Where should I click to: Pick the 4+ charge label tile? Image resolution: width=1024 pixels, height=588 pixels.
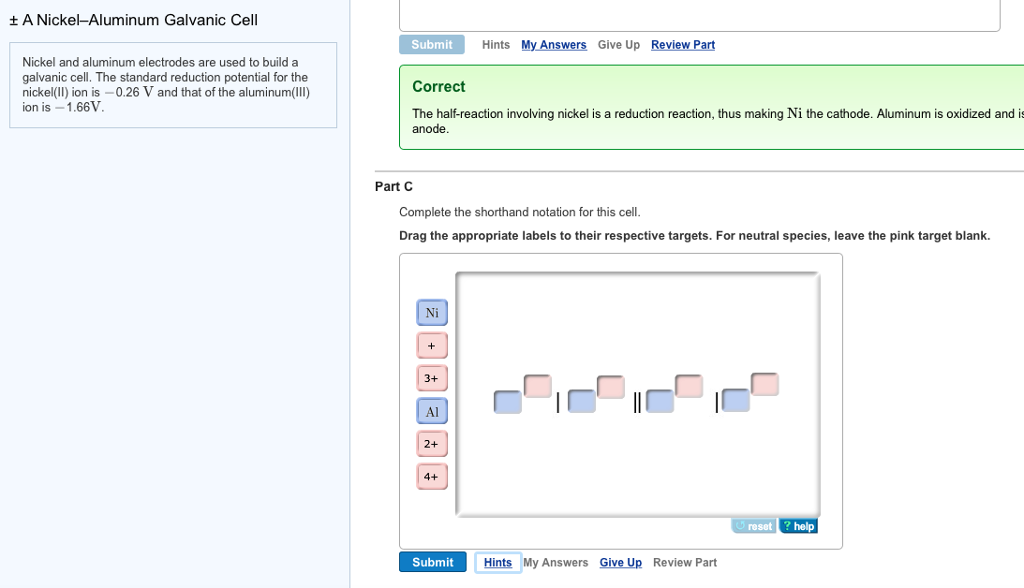(432, 477)
